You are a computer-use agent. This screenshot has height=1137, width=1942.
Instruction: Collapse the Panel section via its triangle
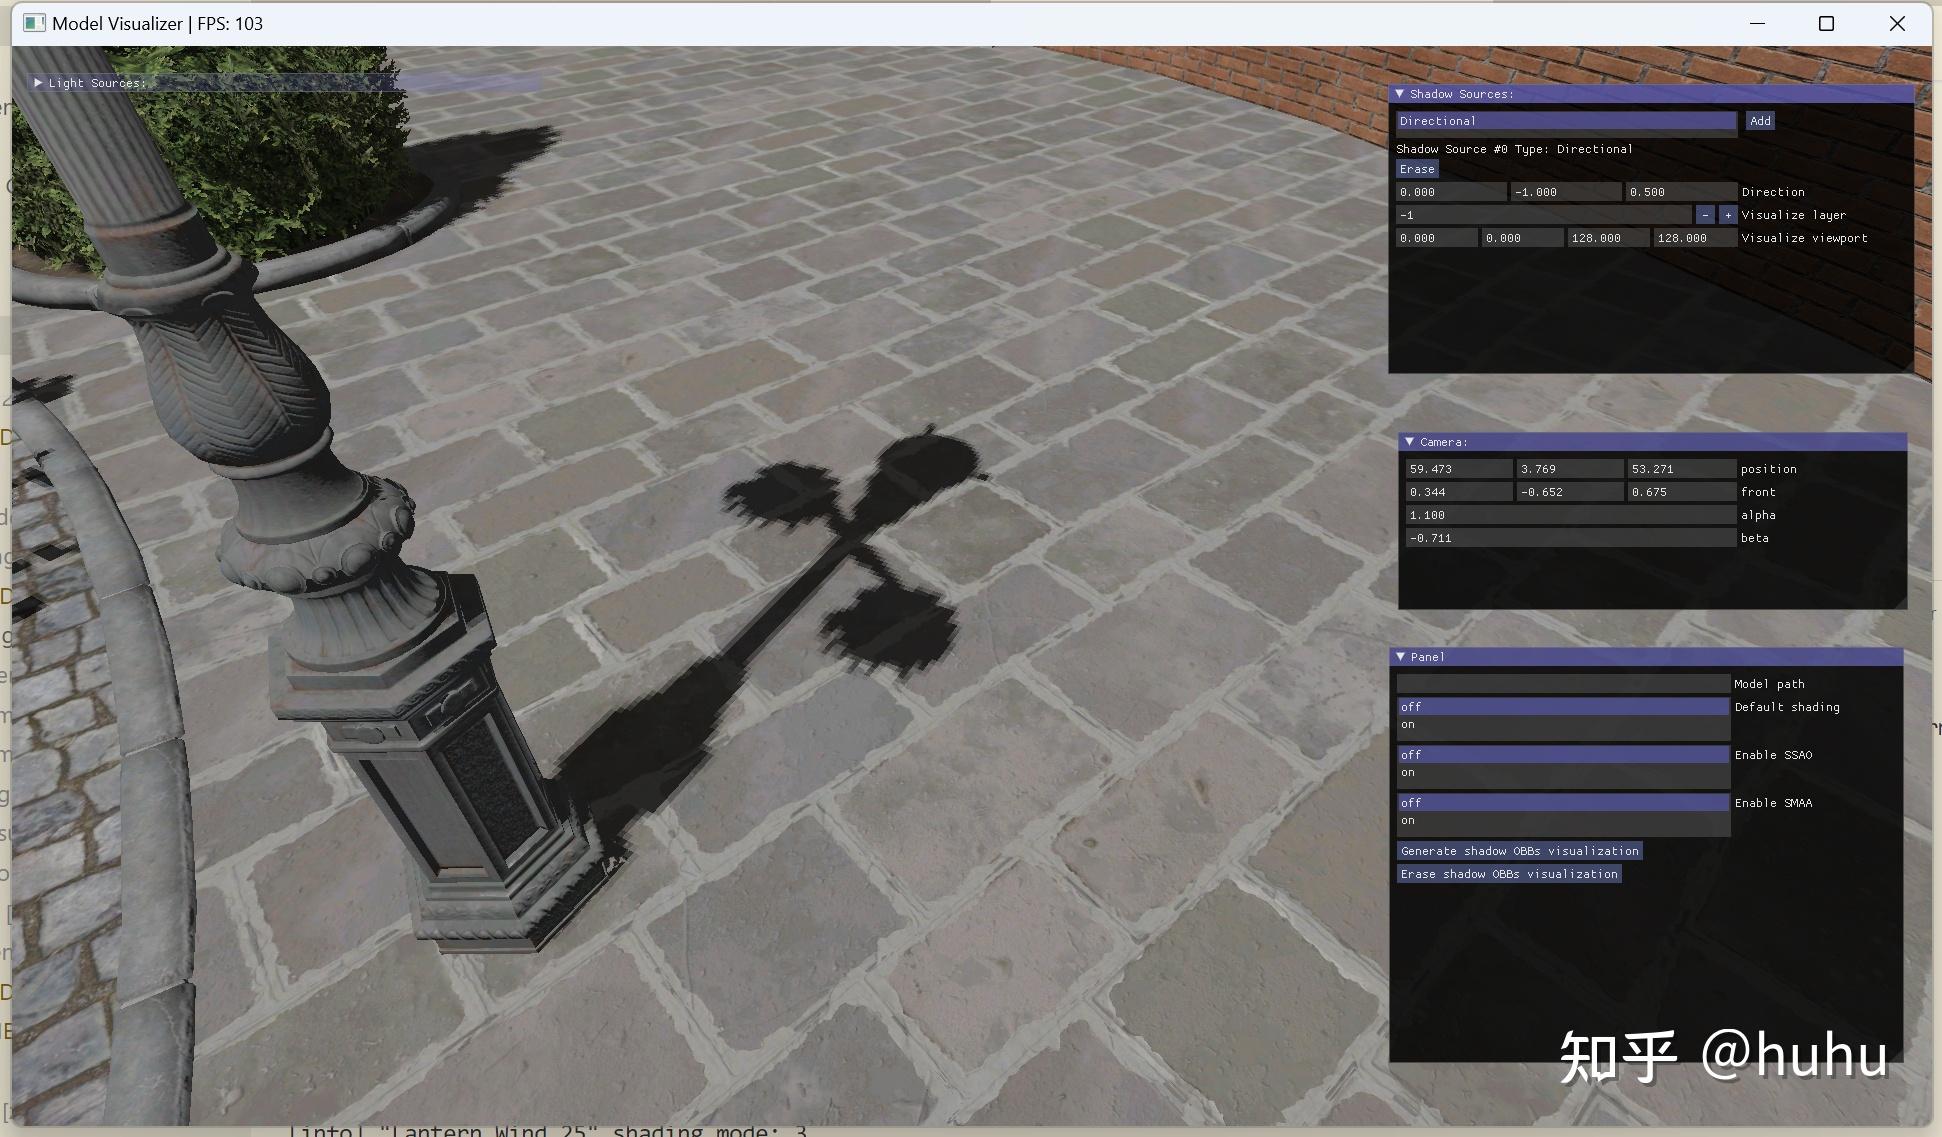1400,657
